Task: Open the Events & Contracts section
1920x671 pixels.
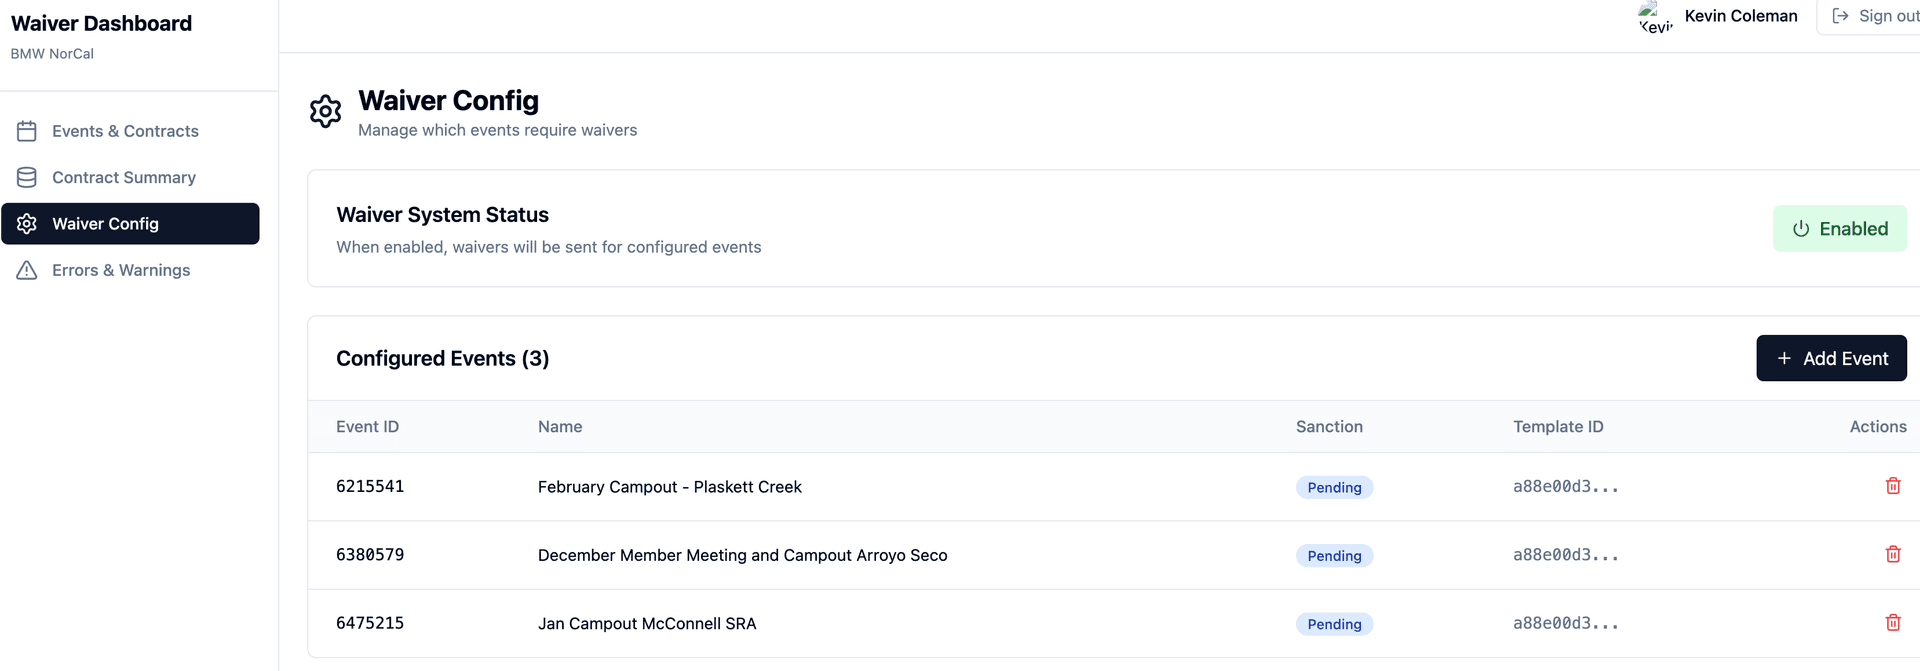Action: pos(124,131)
